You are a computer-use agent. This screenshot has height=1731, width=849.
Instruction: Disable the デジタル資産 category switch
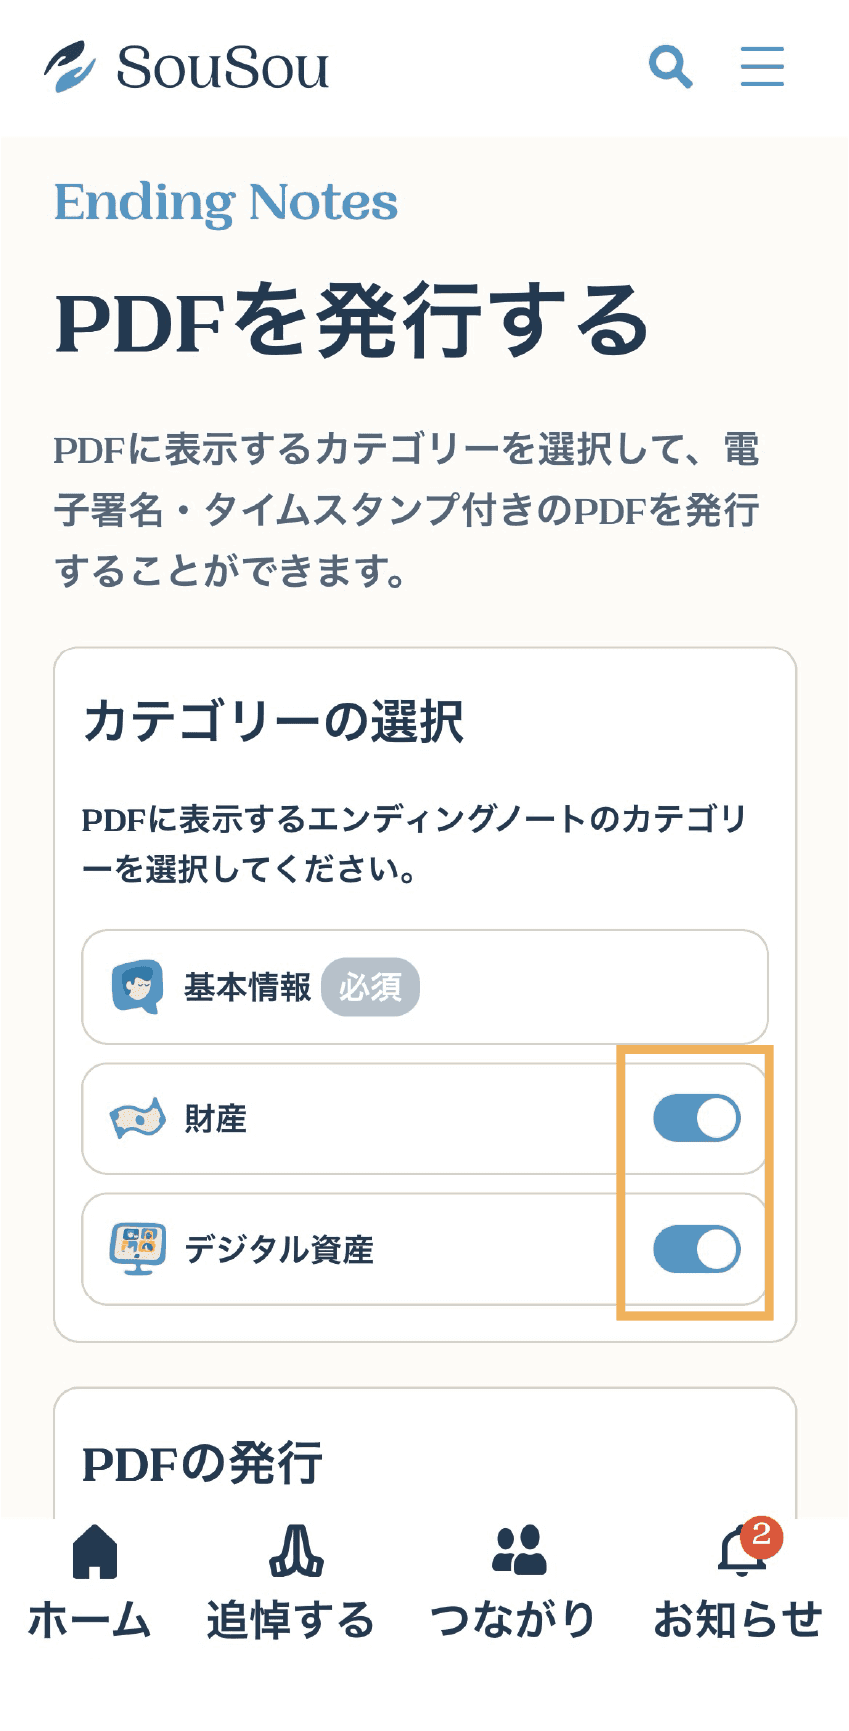tap(696, 1249)
